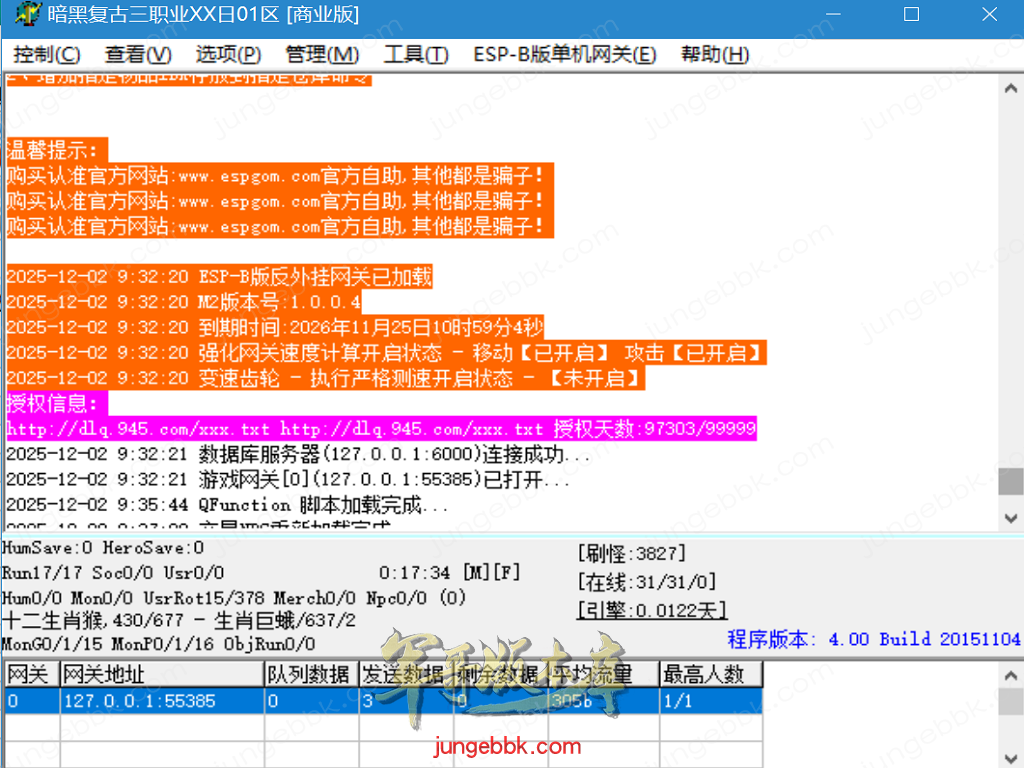The width and height of the screenshot is (1024, 768).
Task: Maximize the game server window
Action: coord(911,15)
